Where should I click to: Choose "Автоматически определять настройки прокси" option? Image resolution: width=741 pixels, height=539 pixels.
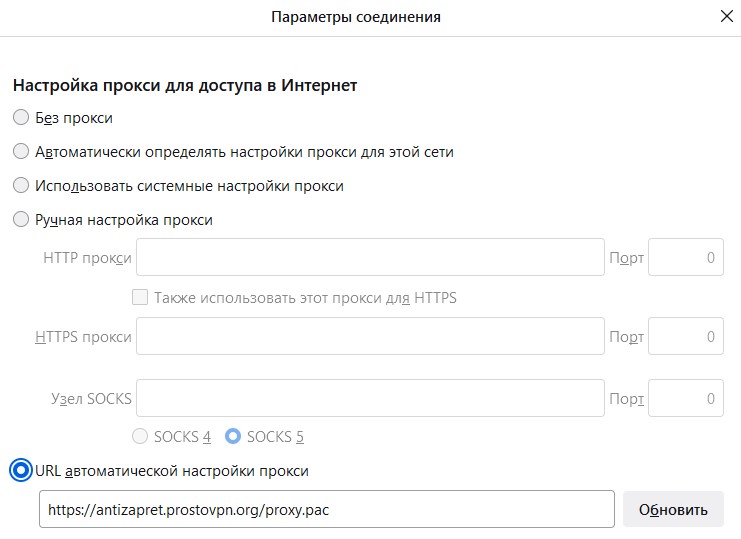pyautogui.click(x=21, y=152)
